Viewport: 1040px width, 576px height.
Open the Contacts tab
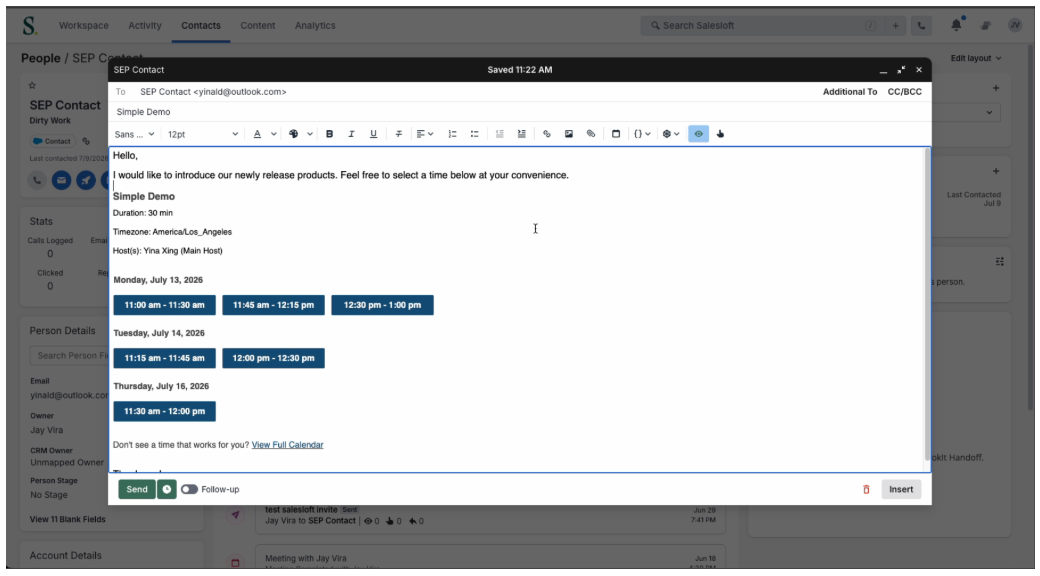201,25
